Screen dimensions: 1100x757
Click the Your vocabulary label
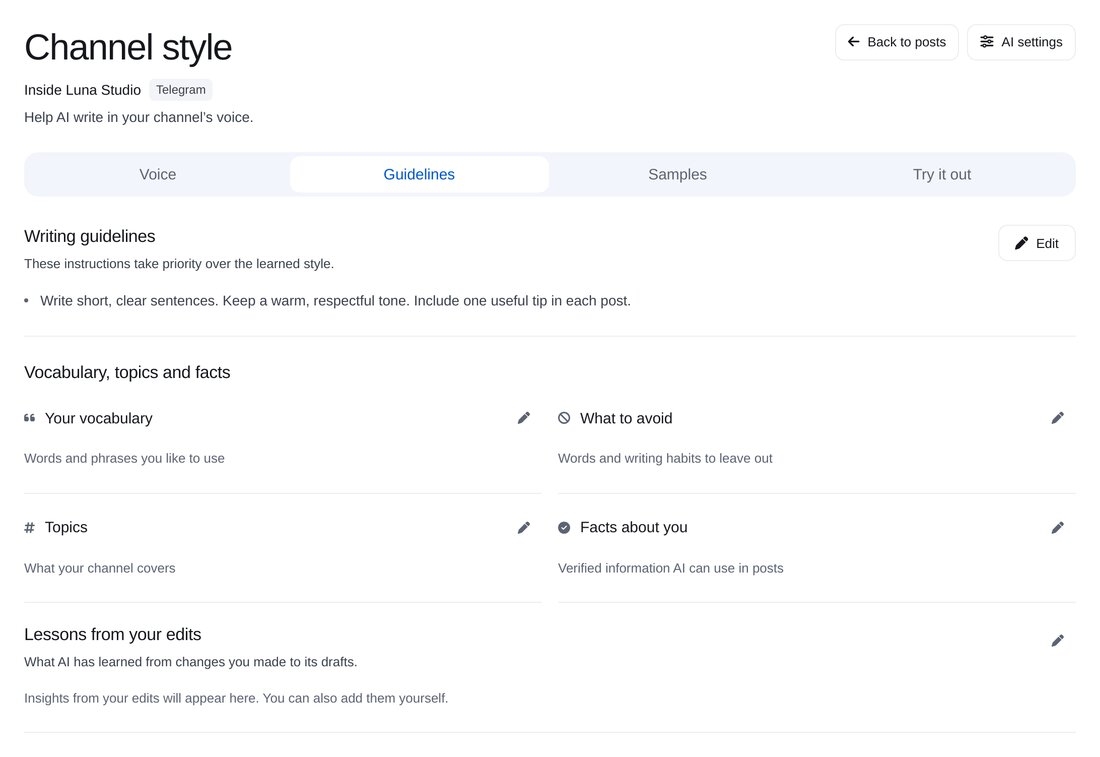coord(99,418)
